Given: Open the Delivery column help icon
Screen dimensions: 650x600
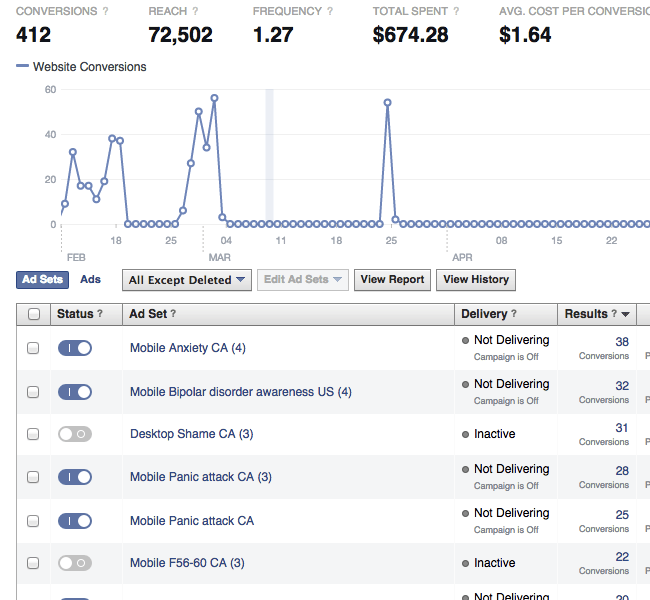Looking at the screenshot, I should coord(514,314).
